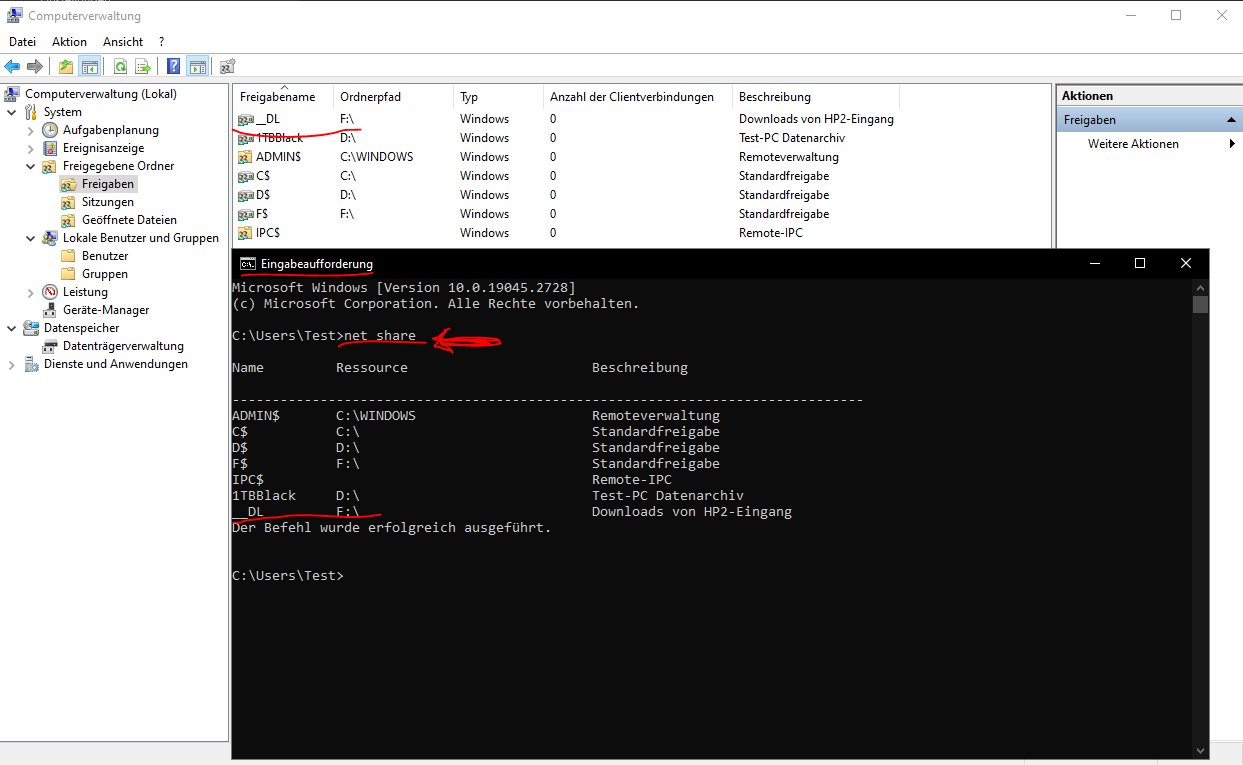Collapse the Freigegebene Ordner node
This screenshot has width=1243, height=765.
(x=31, y=166)
